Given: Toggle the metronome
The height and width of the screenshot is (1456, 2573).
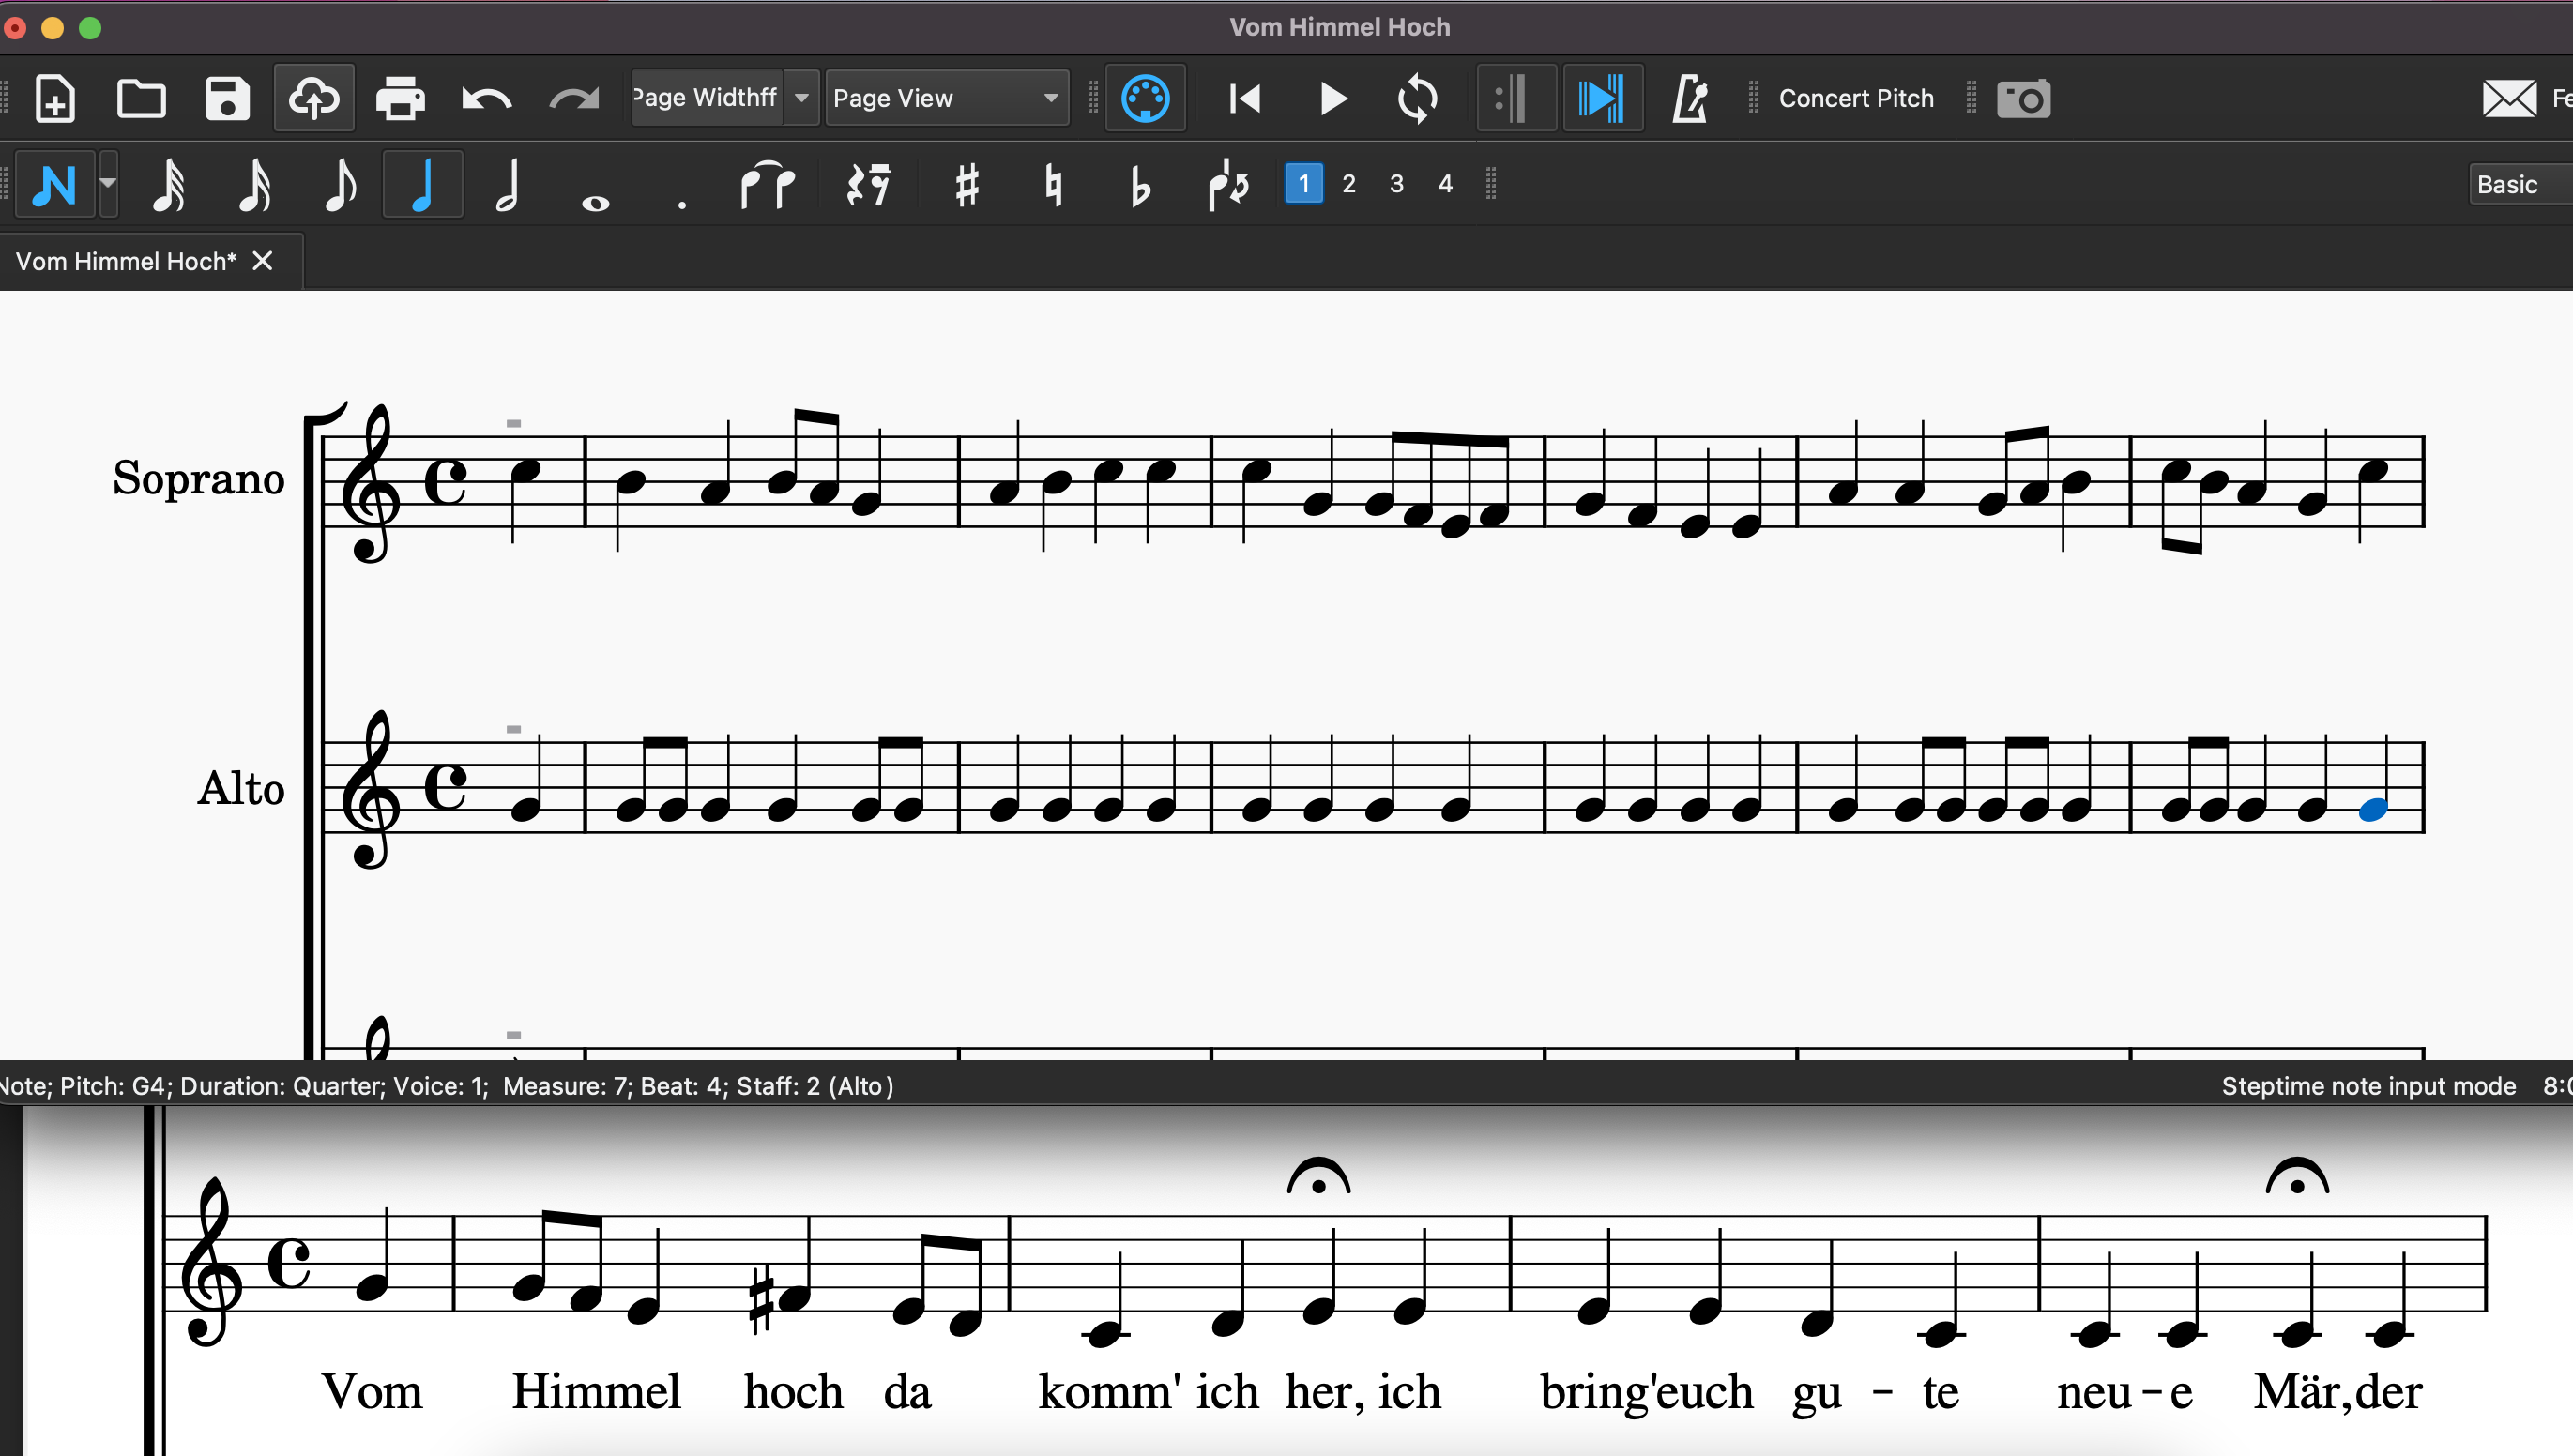Looking at the screenshot, I should [x=1689, y=98].
